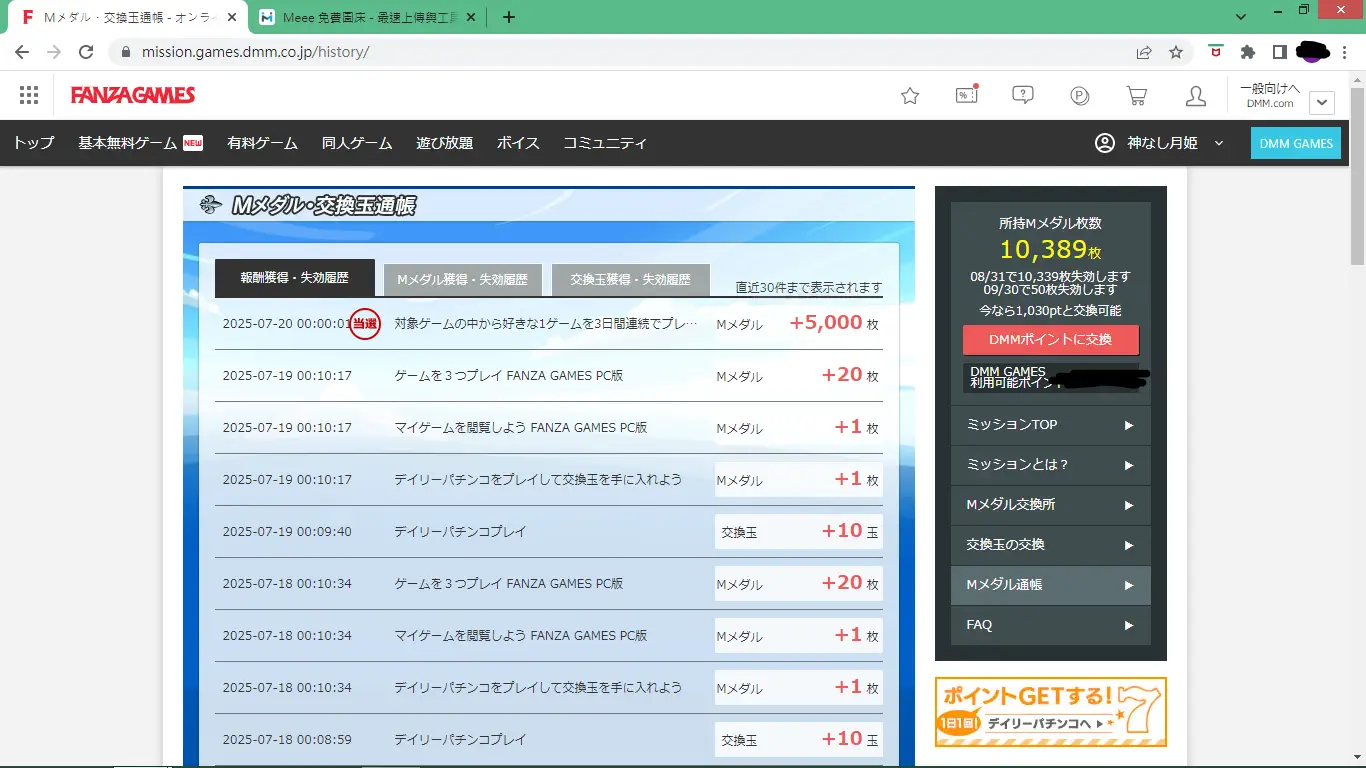Open the coupon icon with red dot
1366x768 pixels.
(x=967, y=95)
